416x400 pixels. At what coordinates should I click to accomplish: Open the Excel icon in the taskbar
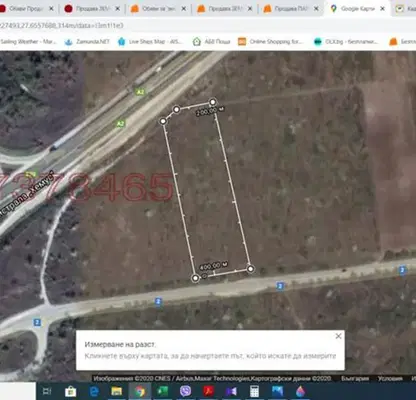click(162, 391)
